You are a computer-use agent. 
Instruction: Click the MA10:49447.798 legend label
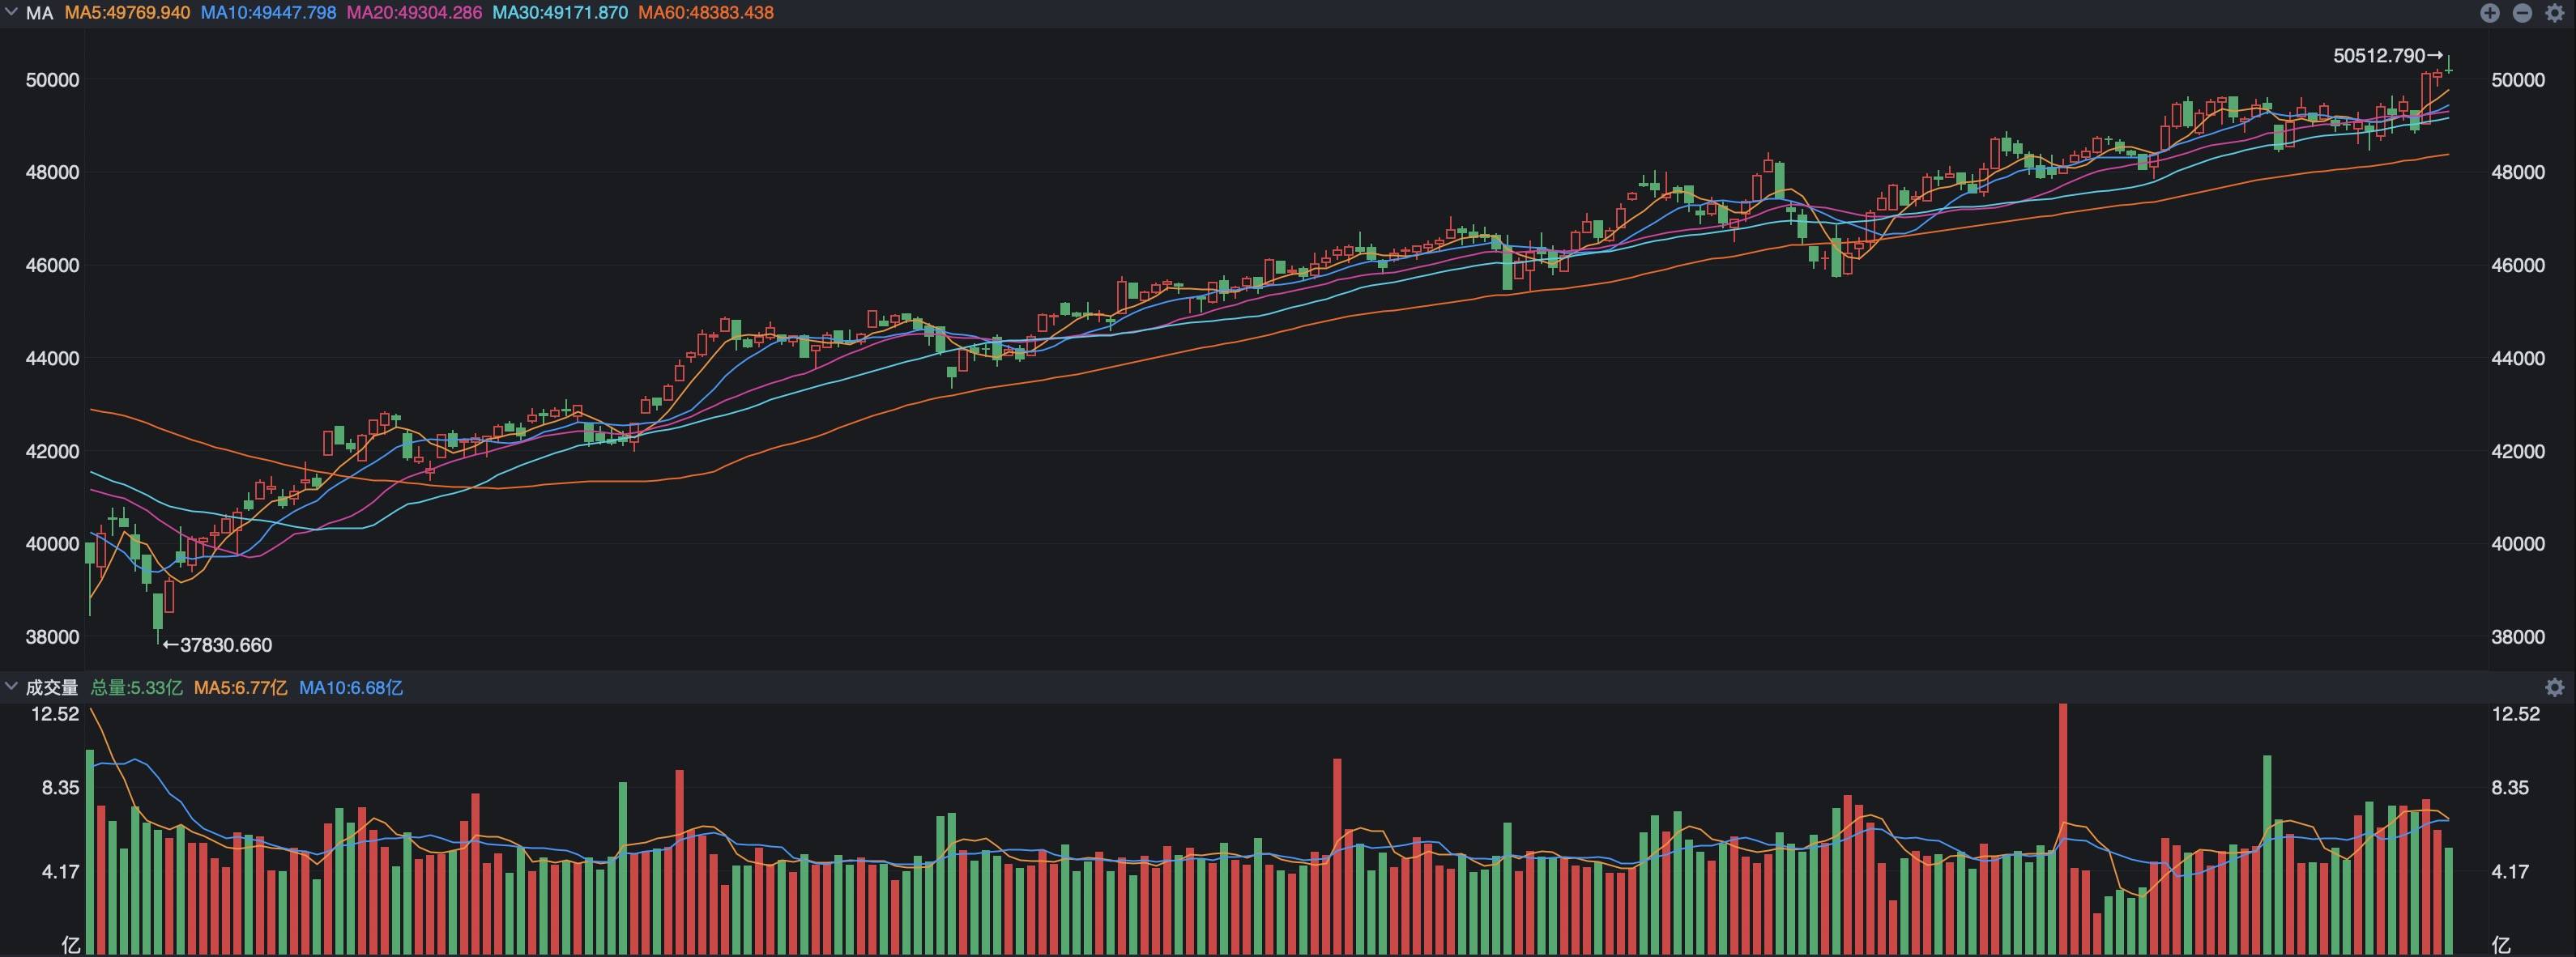click(268, 13)
